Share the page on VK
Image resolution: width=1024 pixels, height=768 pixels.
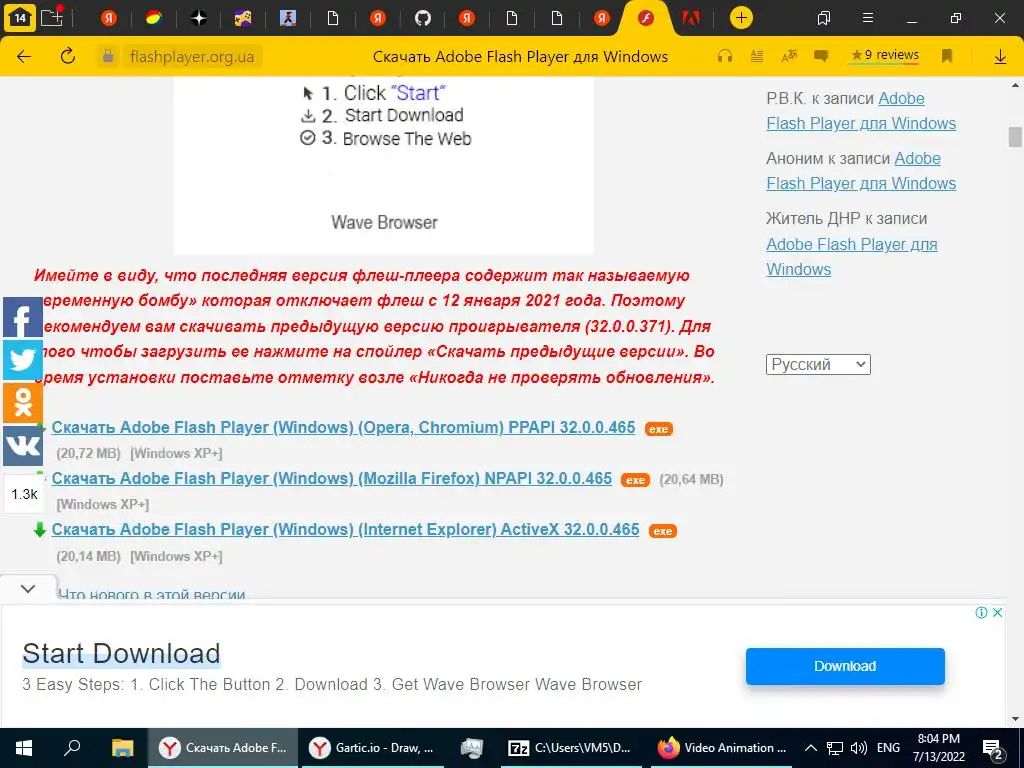pyautogui.click(x=23, y=445)
